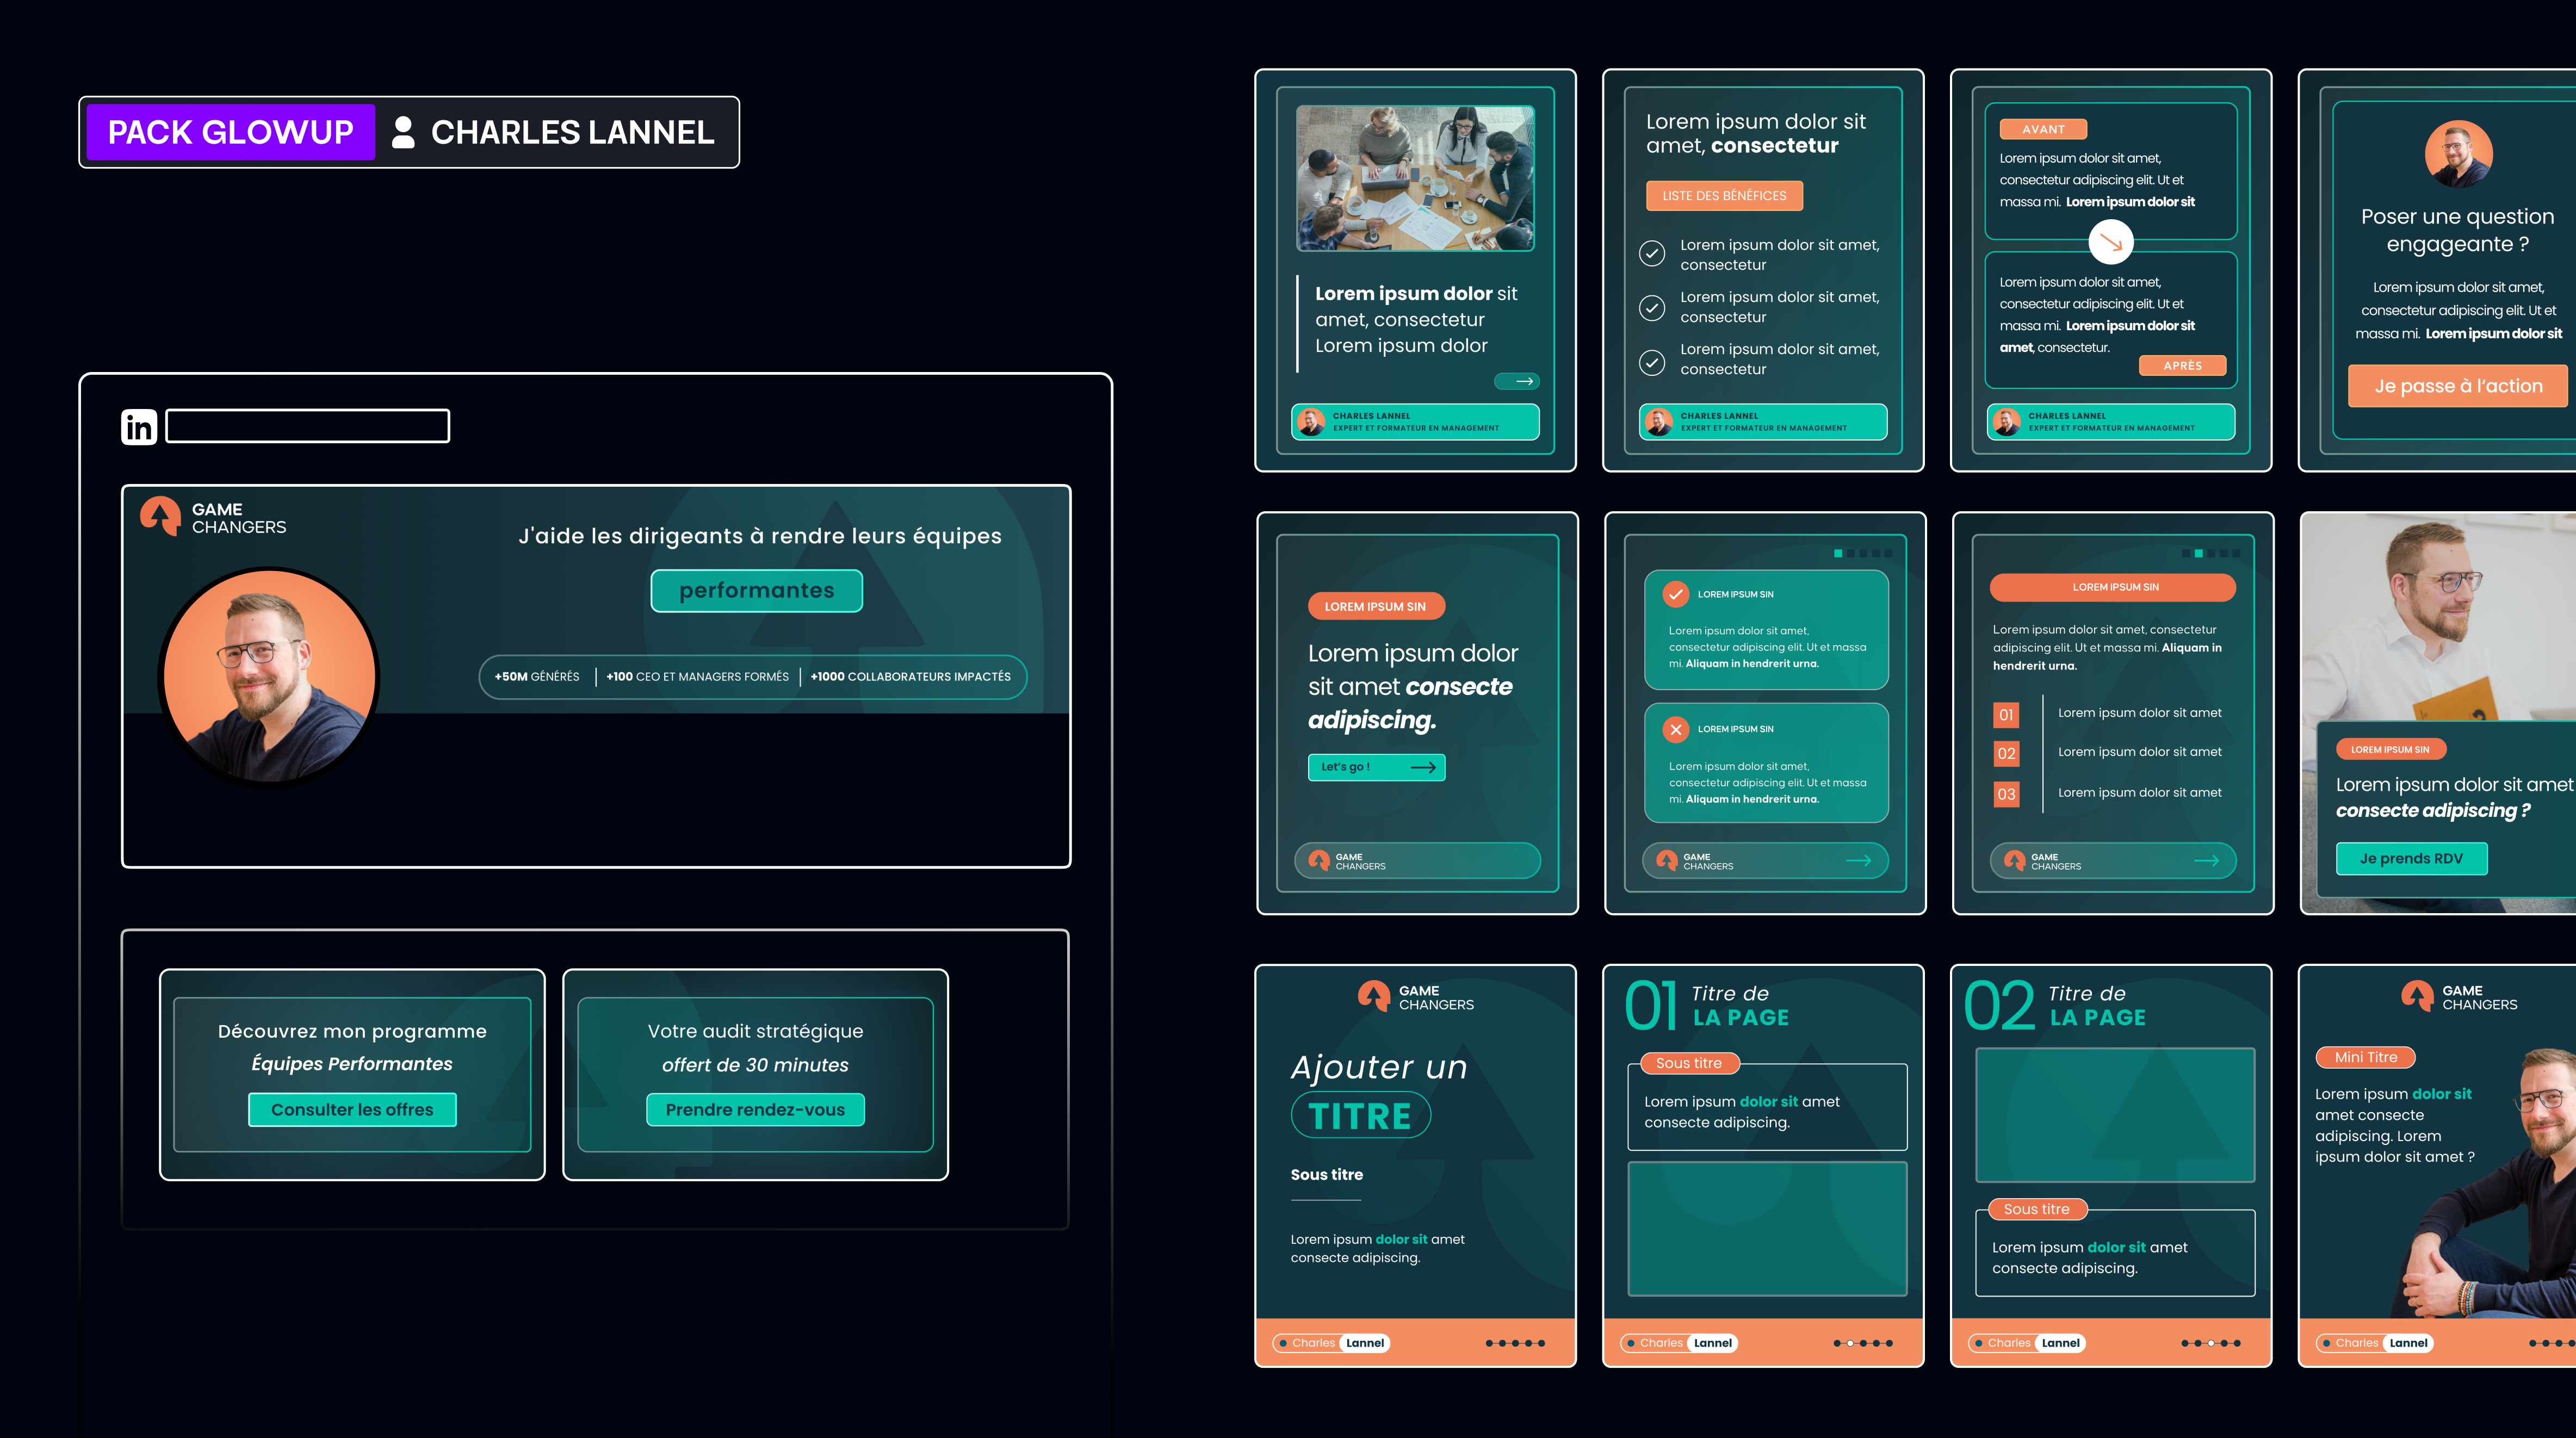Click the arrow in the Let's go button

click(1422, 767)
